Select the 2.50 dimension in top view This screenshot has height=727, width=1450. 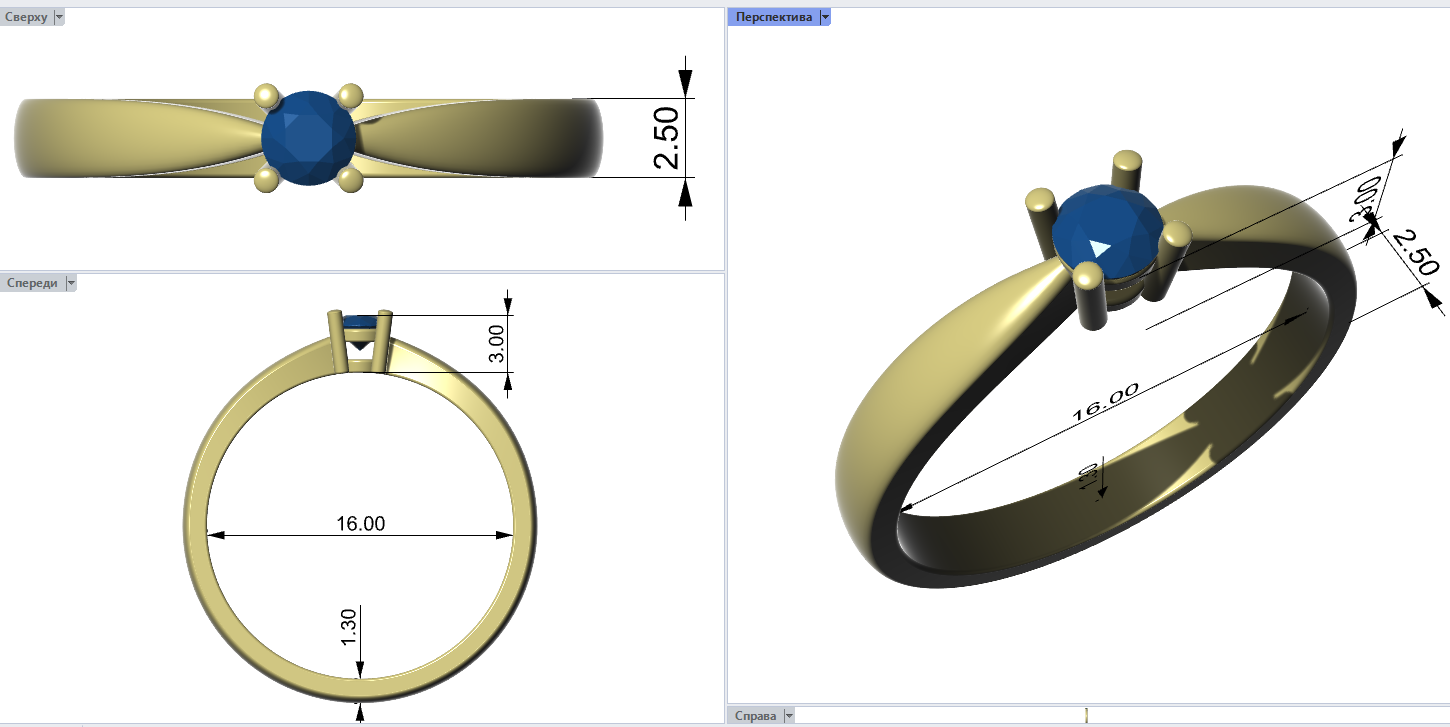[x=666, y=138]
